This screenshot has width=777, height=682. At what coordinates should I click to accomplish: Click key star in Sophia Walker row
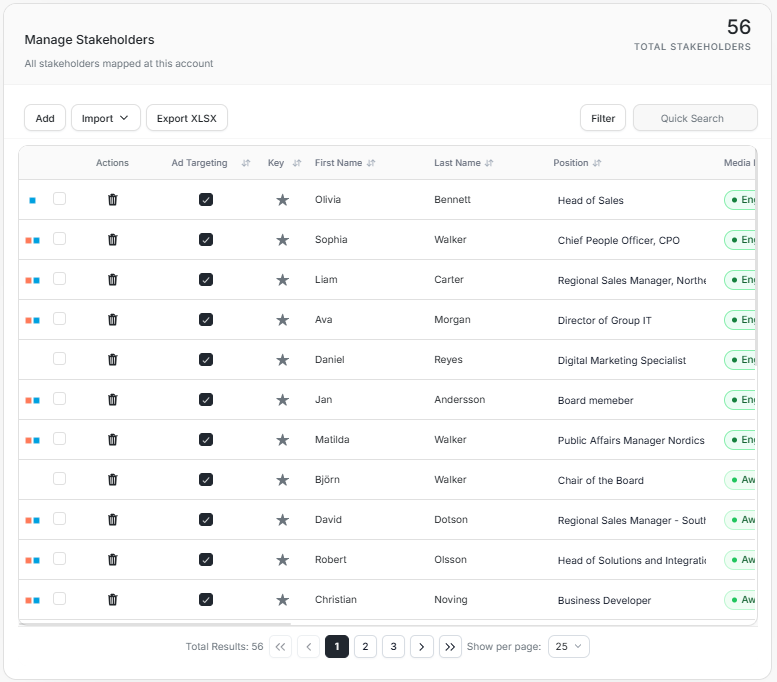(282, 240)
